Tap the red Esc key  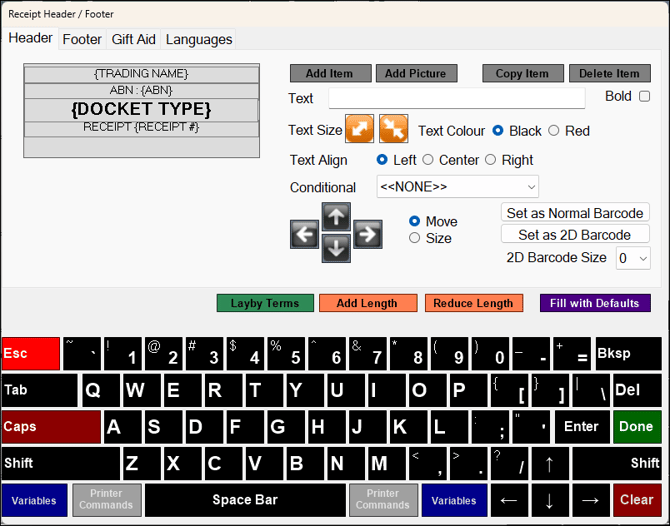(x=31, y=353)
